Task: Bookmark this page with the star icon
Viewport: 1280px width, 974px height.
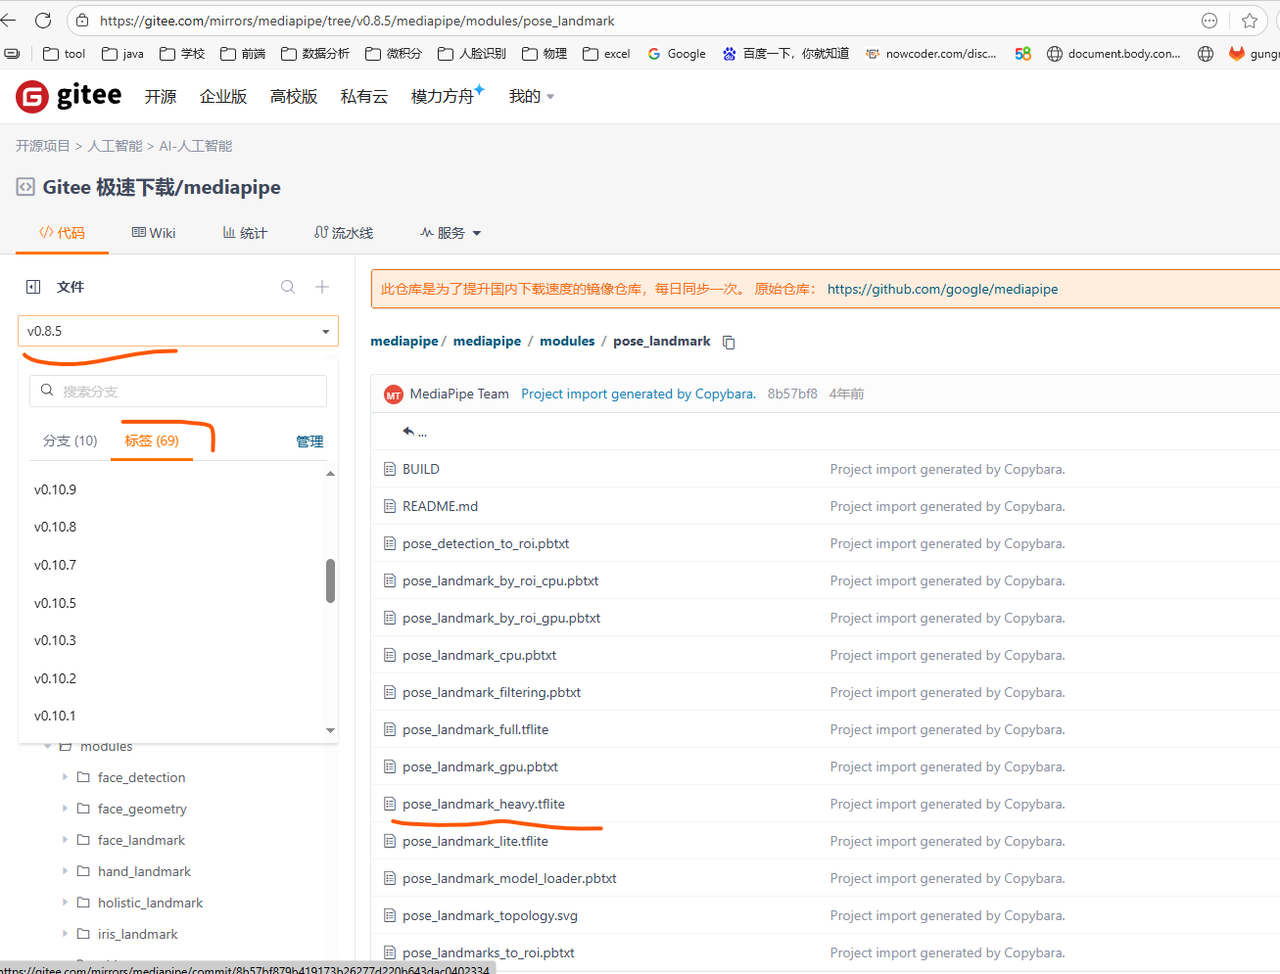Action: (x=1249, y=20)
